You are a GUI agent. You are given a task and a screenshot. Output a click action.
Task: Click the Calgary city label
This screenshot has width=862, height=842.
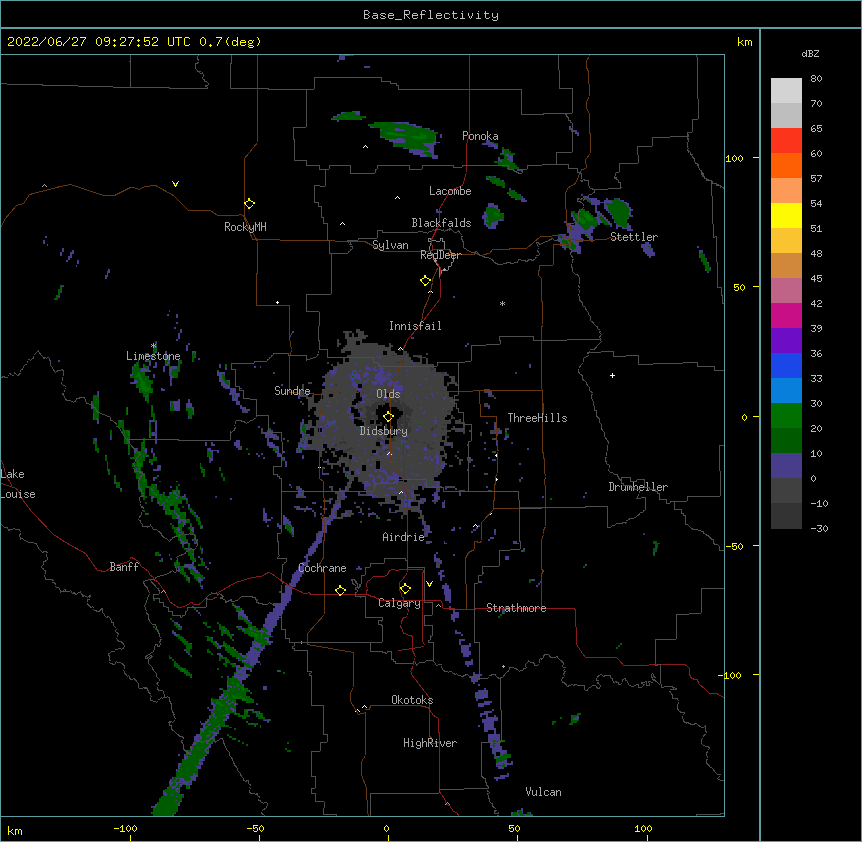point(400,603)
